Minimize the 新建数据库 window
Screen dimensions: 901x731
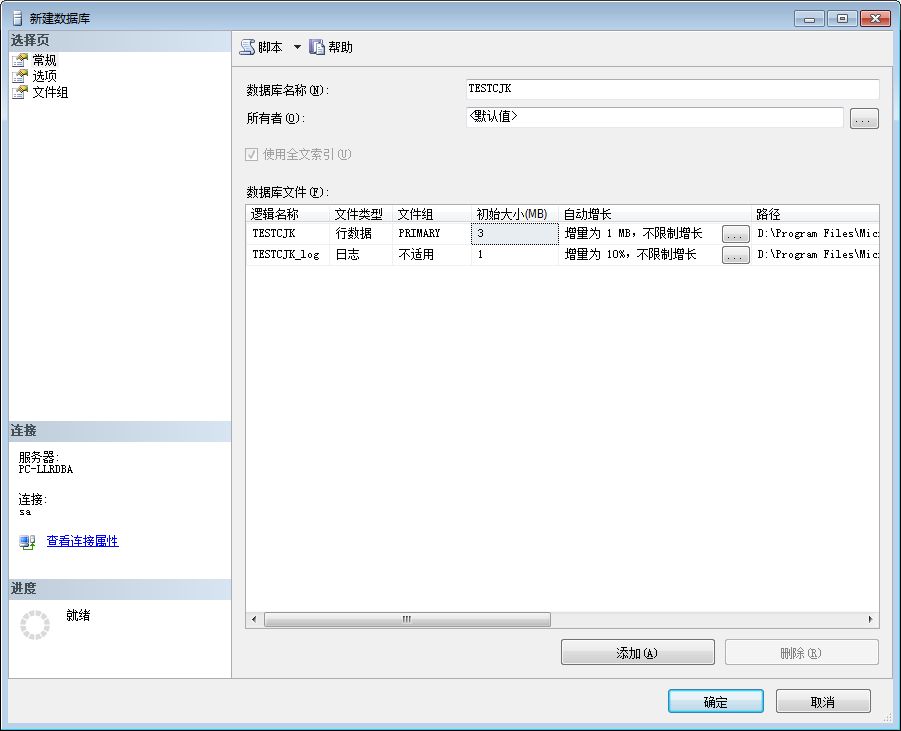pos(810,19)
